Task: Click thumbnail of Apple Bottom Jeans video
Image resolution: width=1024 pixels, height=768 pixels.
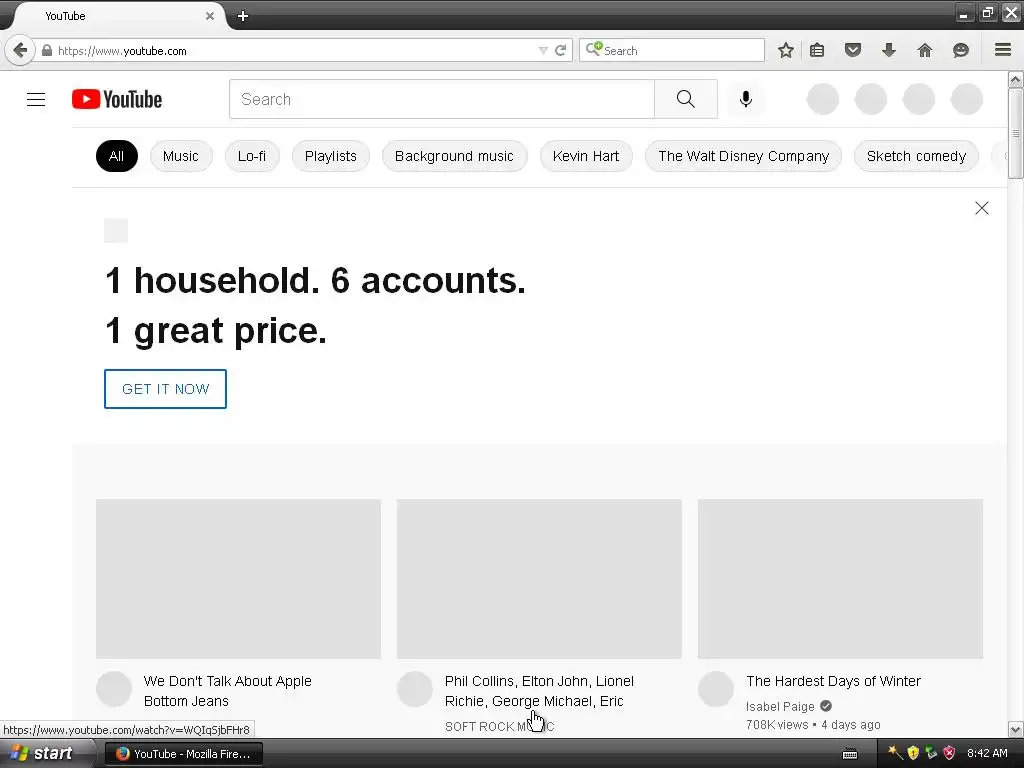Action: pos(238,579)
